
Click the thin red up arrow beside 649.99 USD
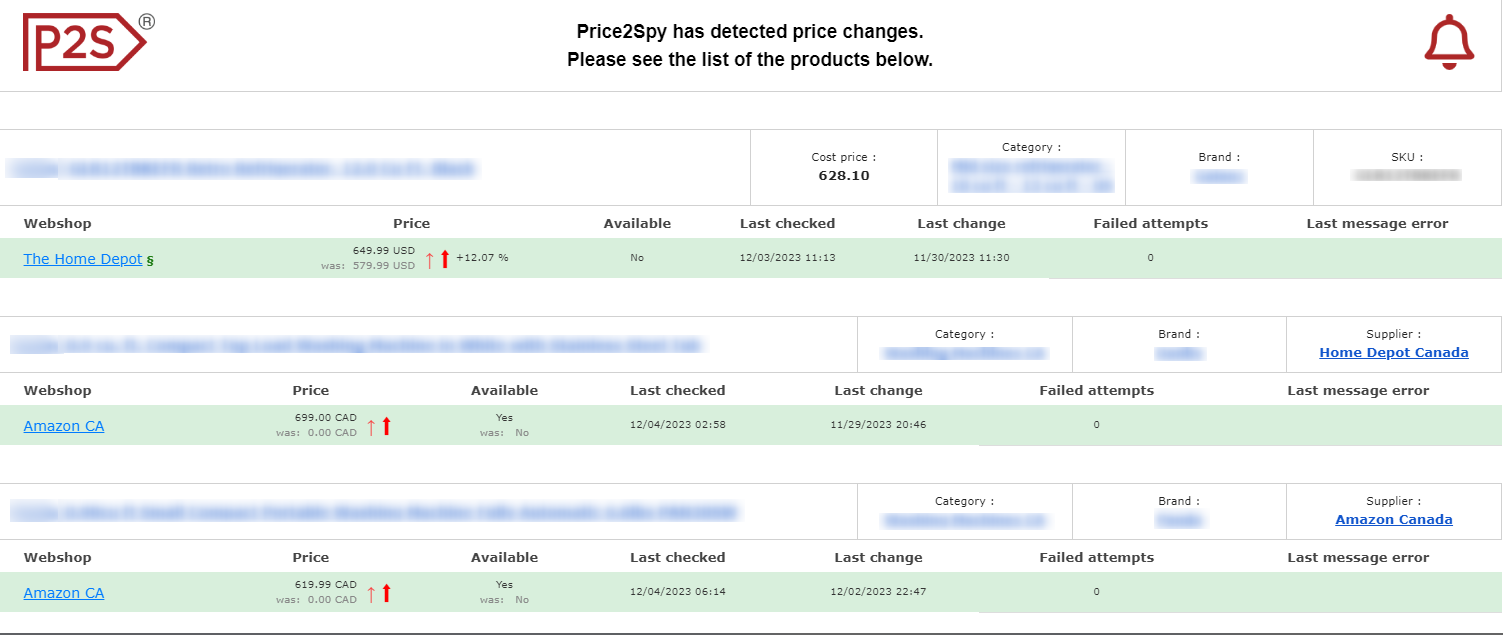point(429,259)
